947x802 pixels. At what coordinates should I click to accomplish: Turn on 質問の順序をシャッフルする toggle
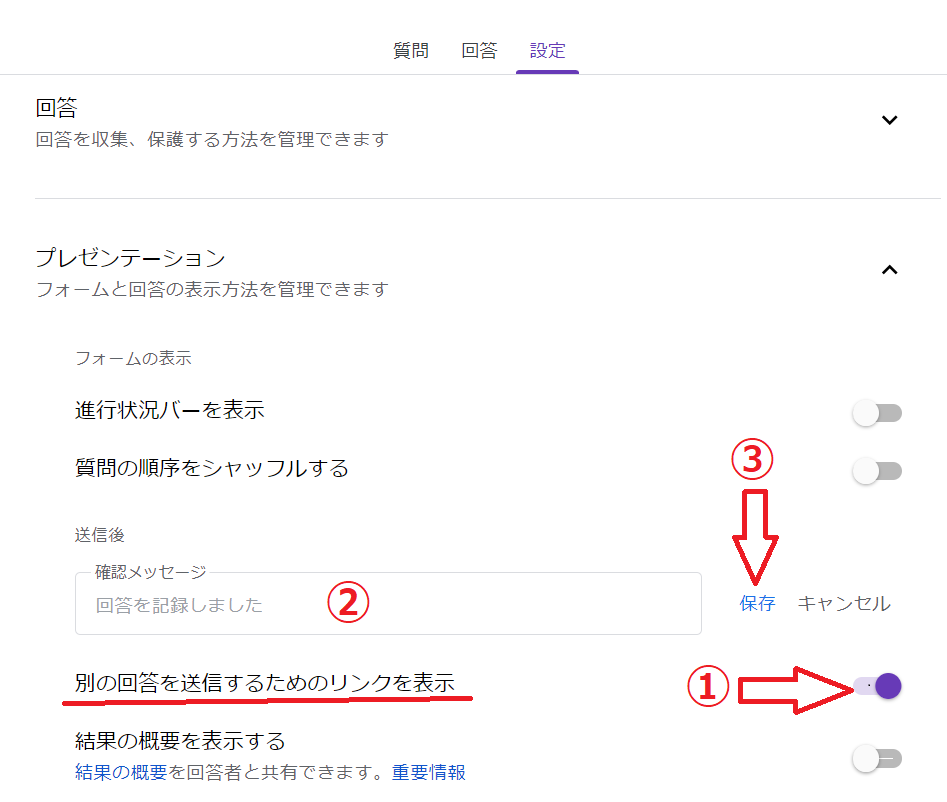click(877, 471)
